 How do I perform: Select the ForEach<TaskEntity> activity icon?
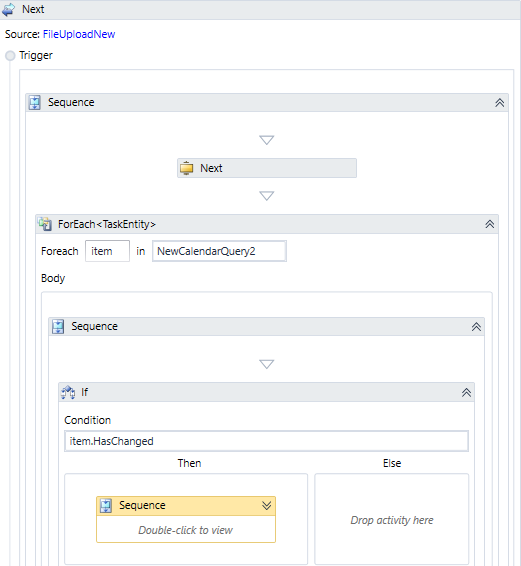click(45, 224)
